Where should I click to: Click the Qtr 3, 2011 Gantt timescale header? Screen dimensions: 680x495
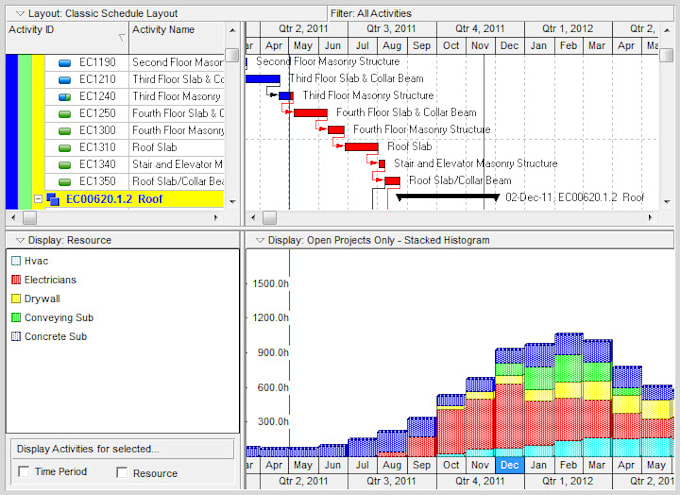[x=392, y=29]
